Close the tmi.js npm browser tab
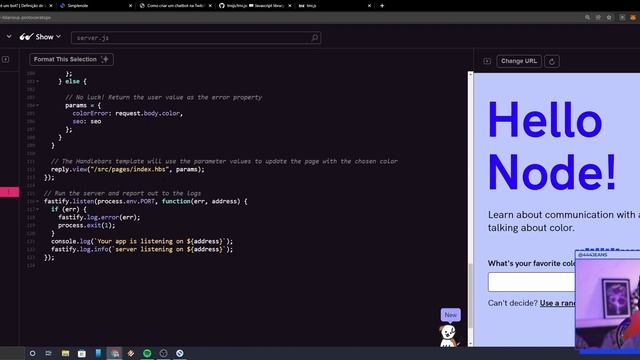The width and height of the screenshot is (640, 360). click(x=369, y=6)
